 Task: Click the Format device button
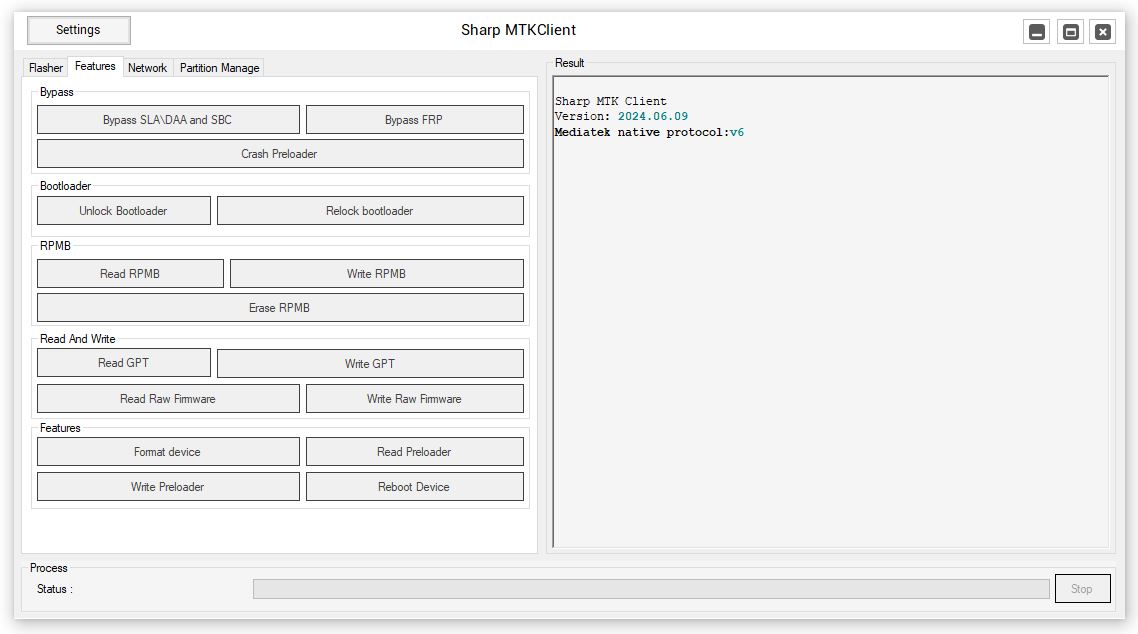point(168,452)
